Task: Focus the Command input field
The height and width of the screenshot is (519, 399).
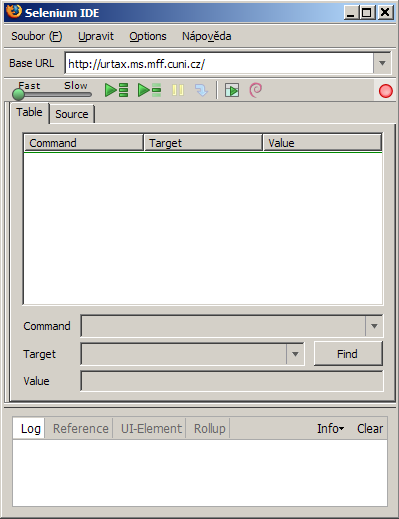Action: click(223, 326)
